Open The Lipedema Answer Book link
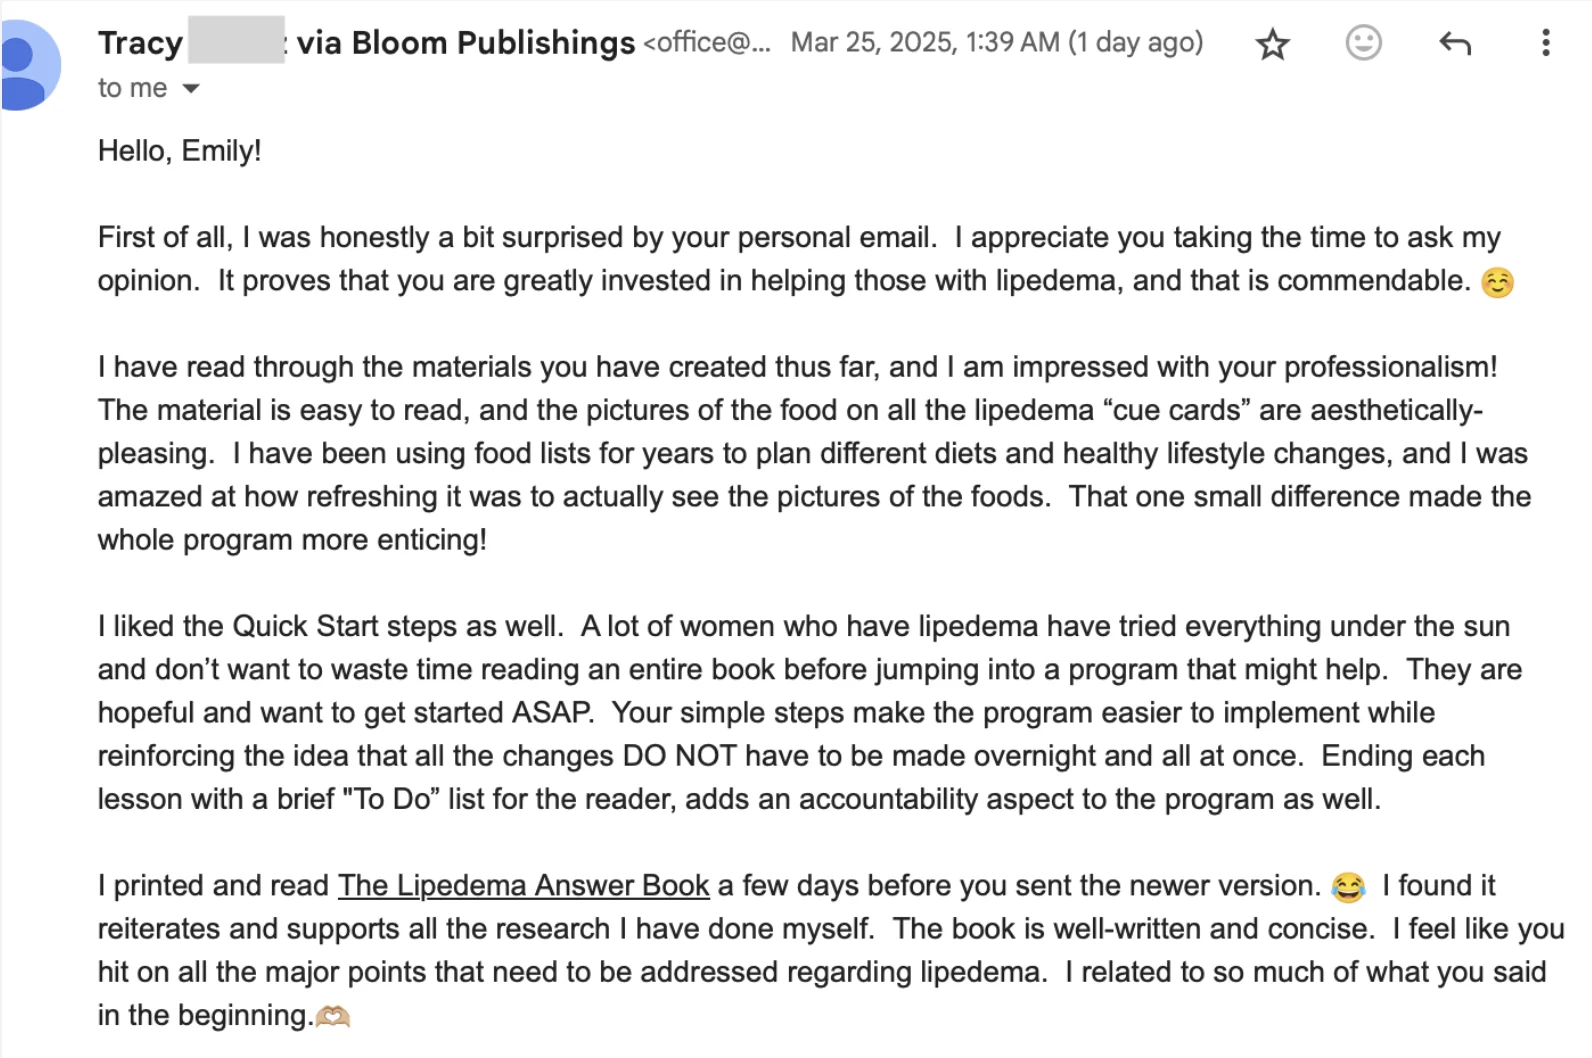Image resolution: width=1592 pixels, height=1058 pixels. 523,886
